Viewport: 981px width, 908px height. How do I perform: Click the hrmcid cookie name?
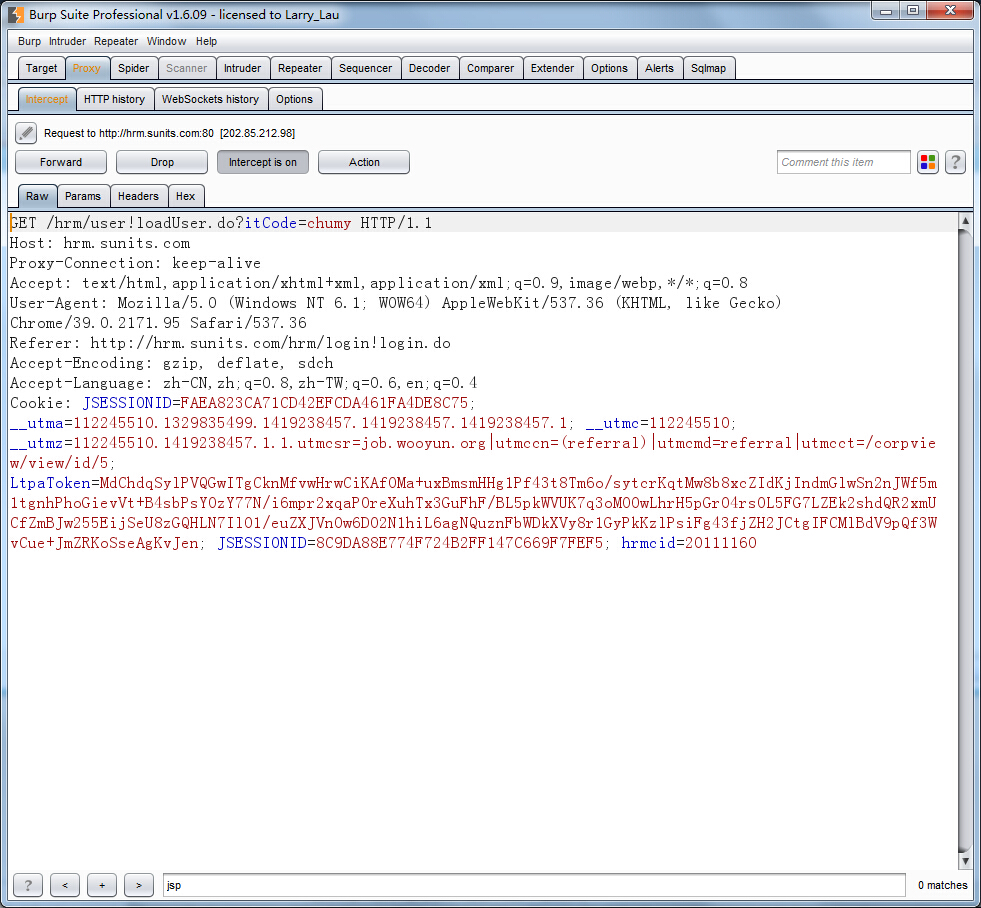(x=648, y=543)
